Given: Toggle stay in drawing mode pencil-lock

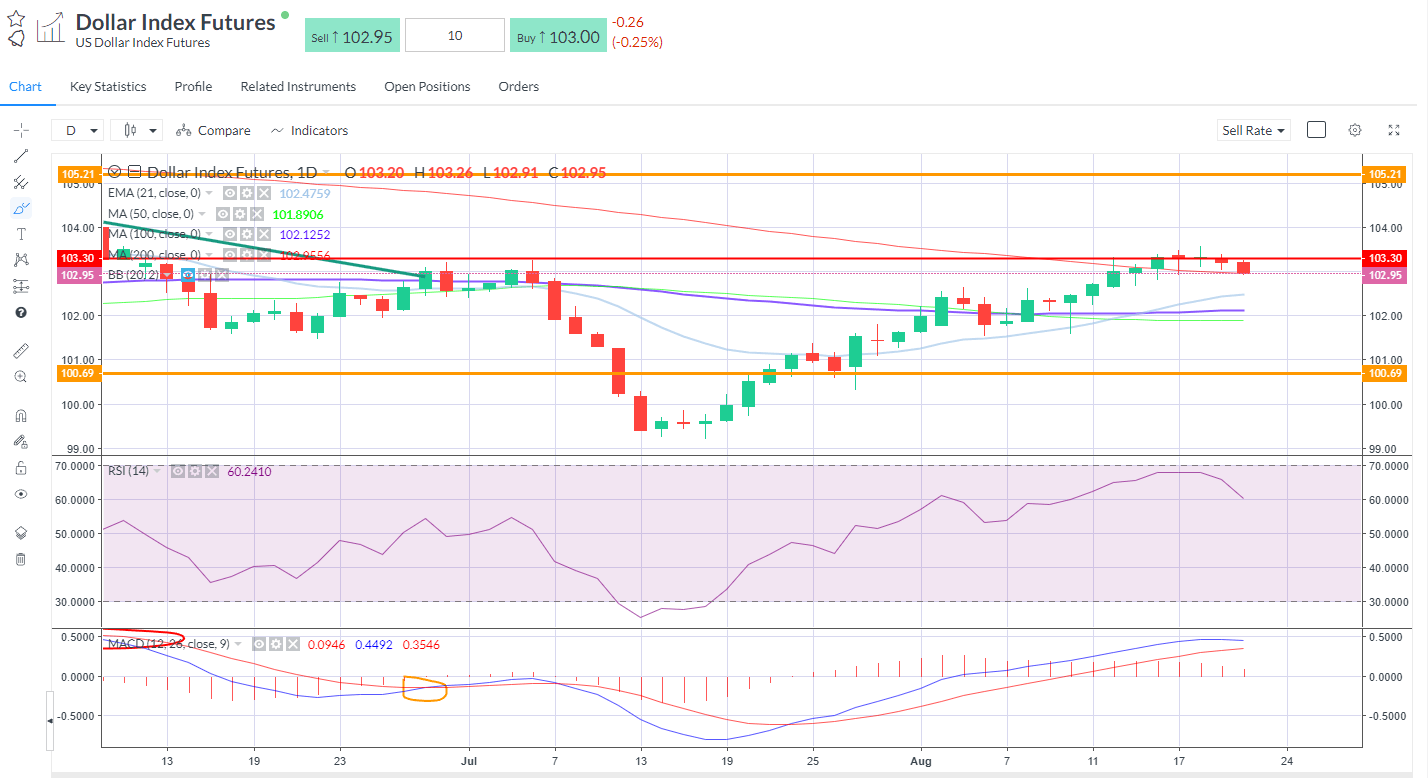Looking at the screenshot, I should click(20, 442).
